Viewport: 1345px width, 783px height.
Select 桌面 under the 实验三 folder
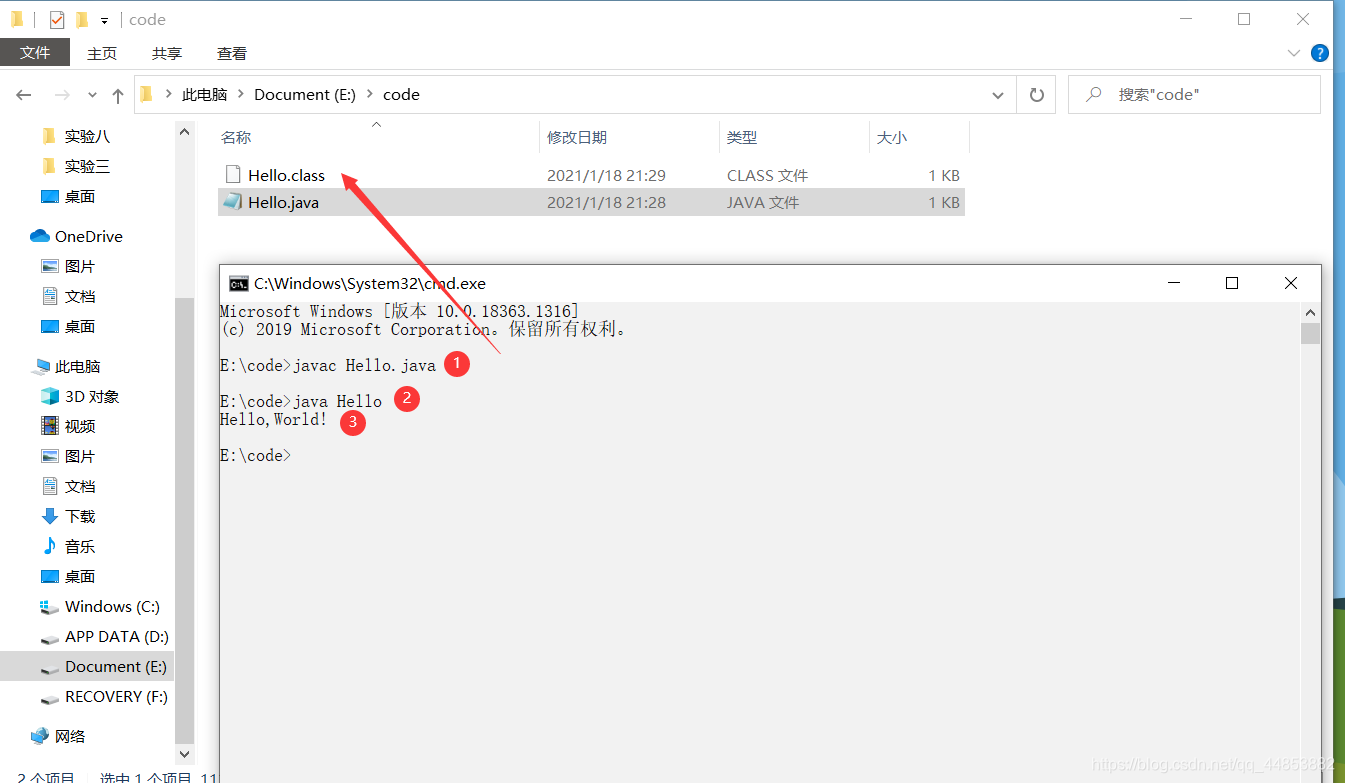pyautogui.click(x=79, y=196)
